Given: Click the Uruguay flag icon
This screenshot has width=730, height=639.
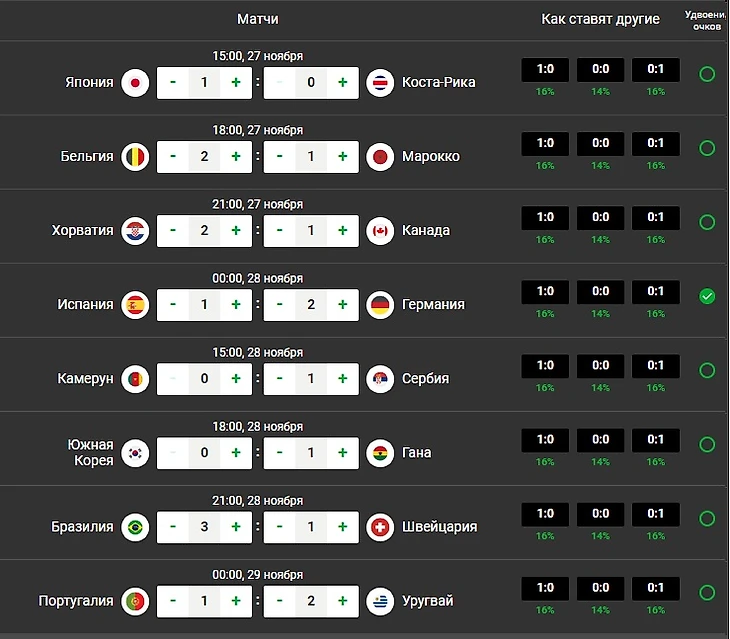Looking at the screenshot, I should click(379, 601).
